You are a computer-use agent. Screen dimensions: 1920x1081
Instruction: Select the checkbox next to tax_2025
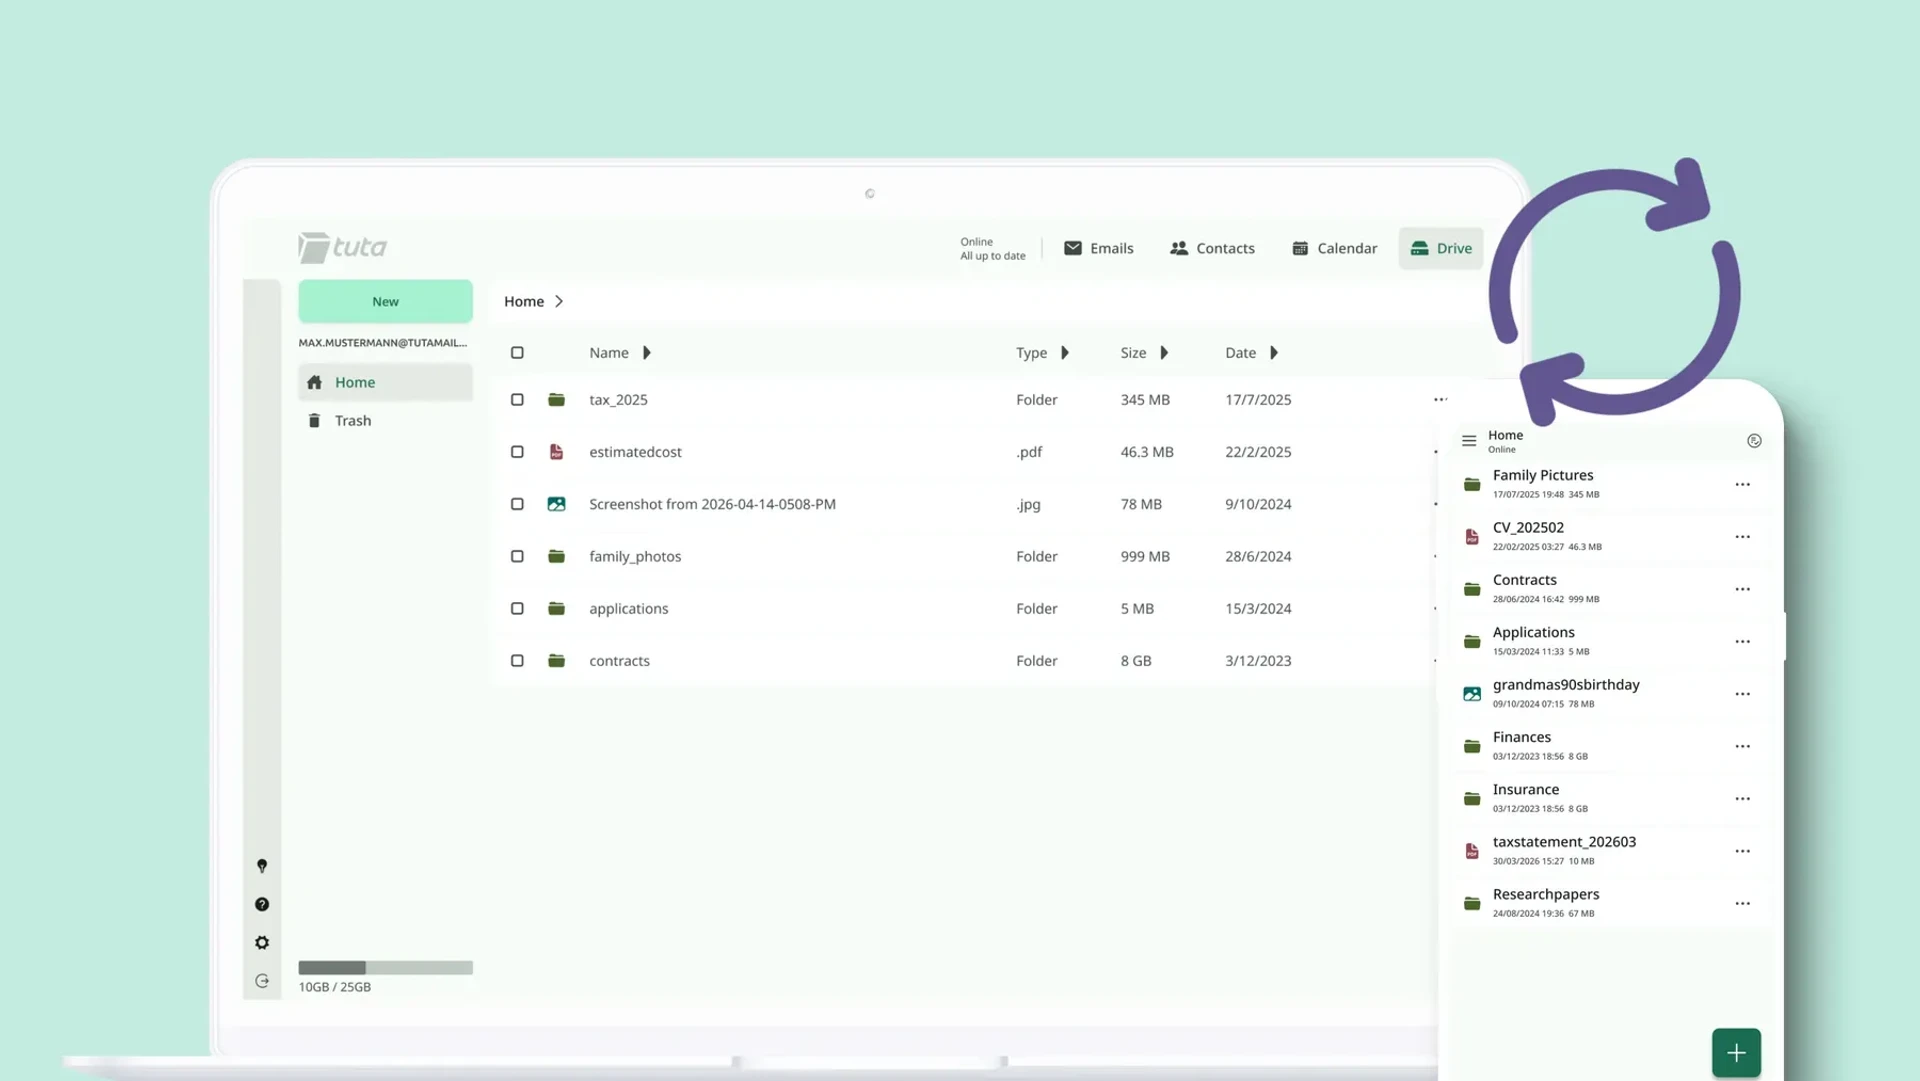[x=517, y=399]
